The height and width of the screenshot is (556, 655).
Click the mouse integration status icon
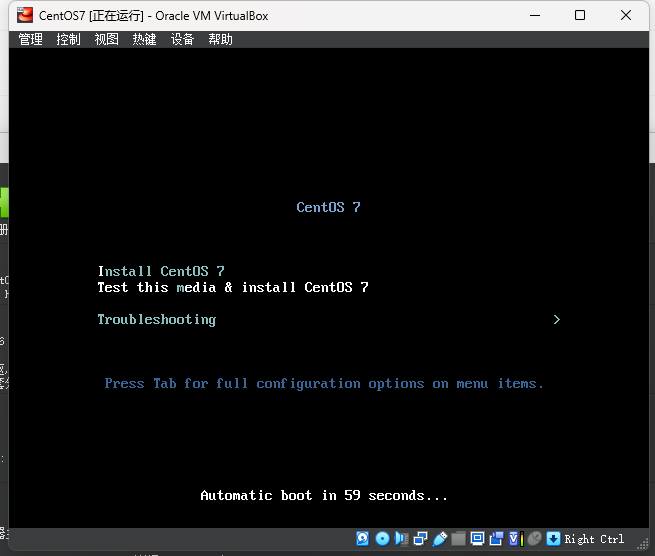pos(534,538)
